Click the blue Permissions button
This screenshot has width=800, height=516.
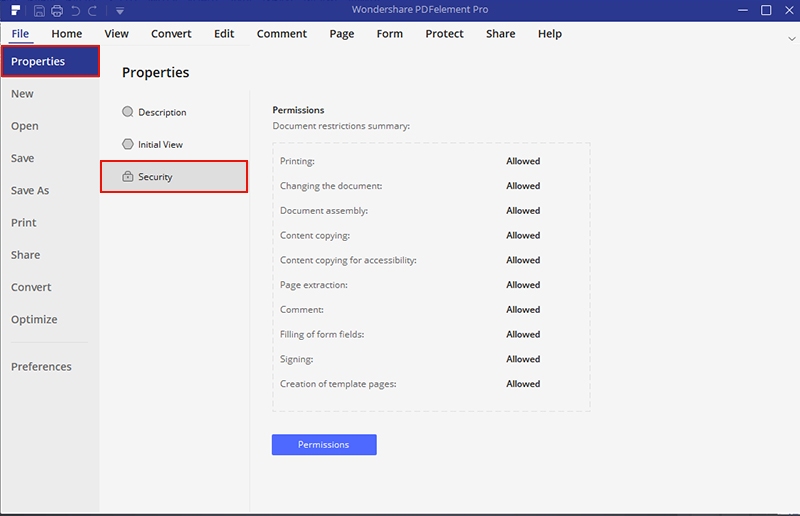[x=324, y=445]
